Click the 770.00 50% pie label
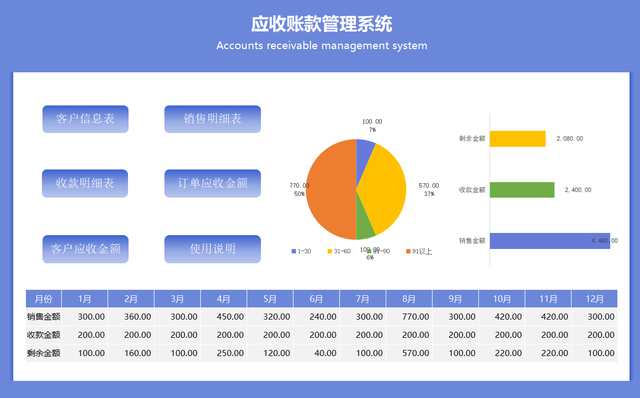The image size is (640, 398). pos(300,189)
